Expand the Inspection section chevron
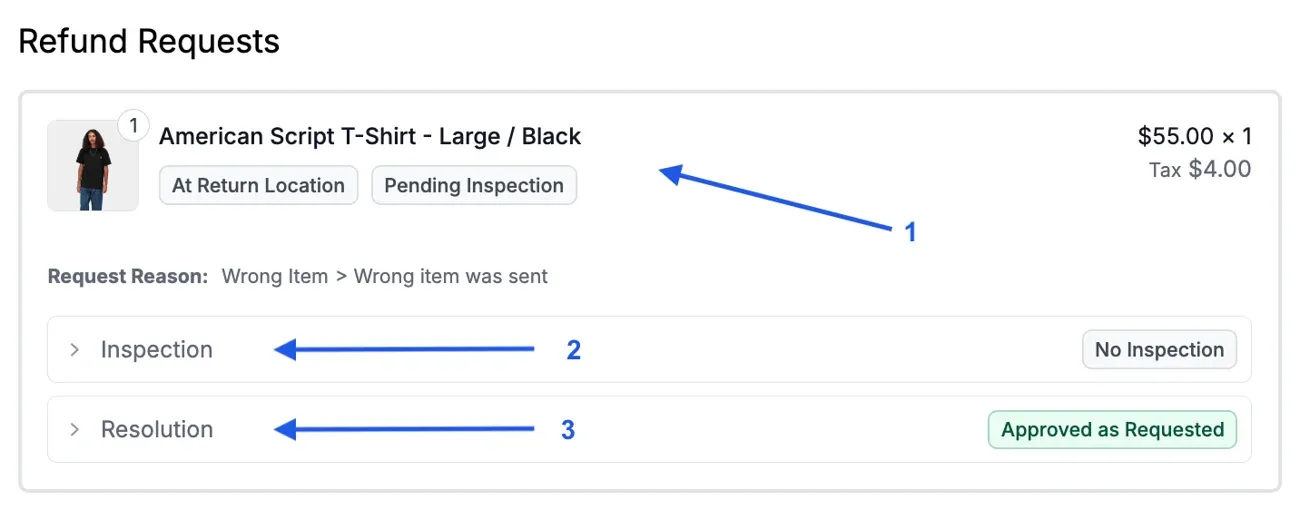This screenshot has width=1300, height=519. (x=74, y=350)
